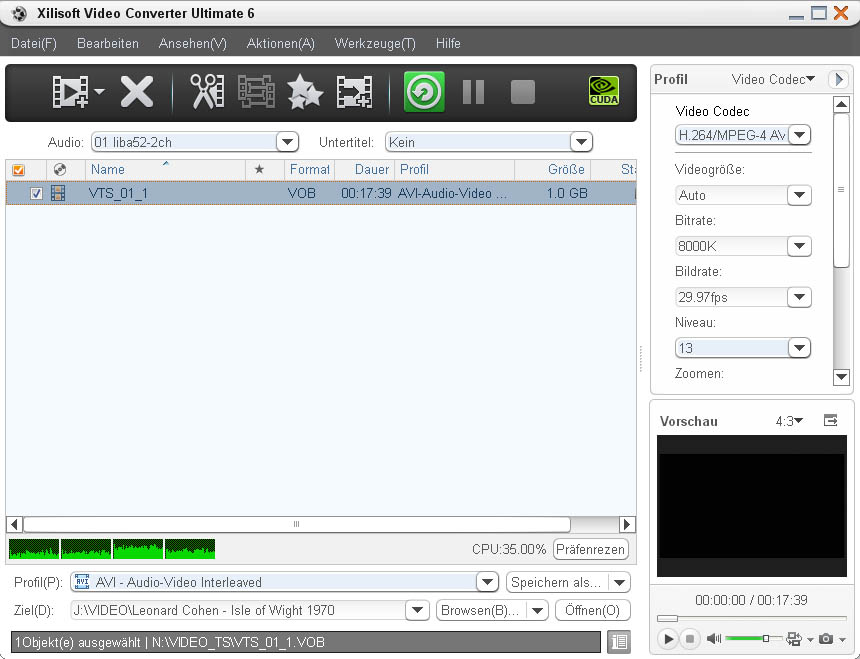Mute the preview speaker icon
Image resolution: width=860 pixels, height=659 pixels.
tap(714, 639)
